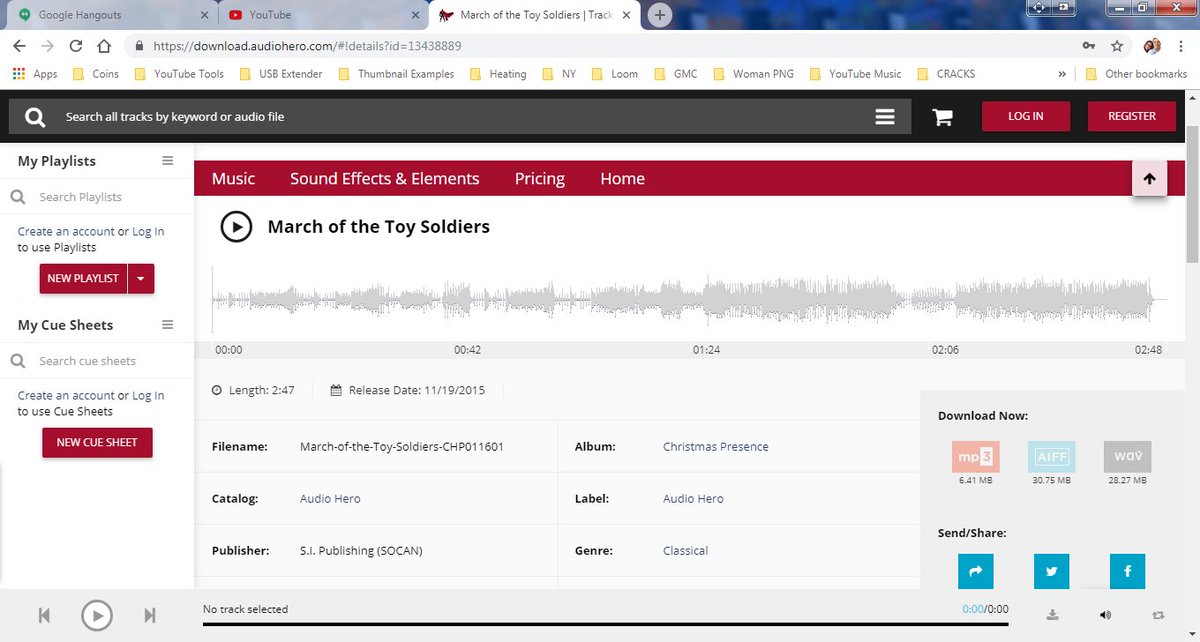The image size is (1200, 642).
Task: Open the Classical genre link
Action: coord(685,551)
